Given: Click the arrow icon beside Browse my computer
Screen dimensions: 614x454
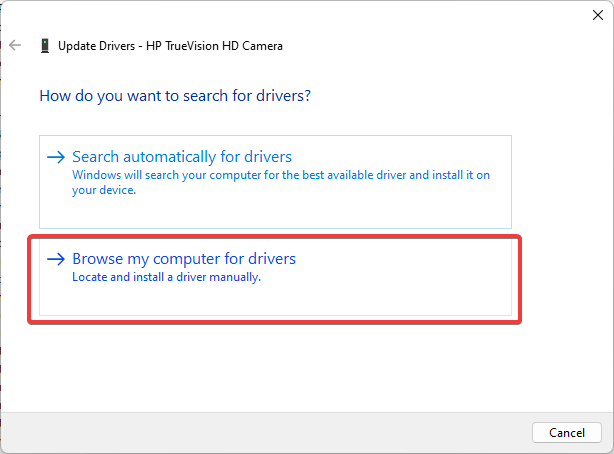Looking at the screenshot, I should (56, 260).
